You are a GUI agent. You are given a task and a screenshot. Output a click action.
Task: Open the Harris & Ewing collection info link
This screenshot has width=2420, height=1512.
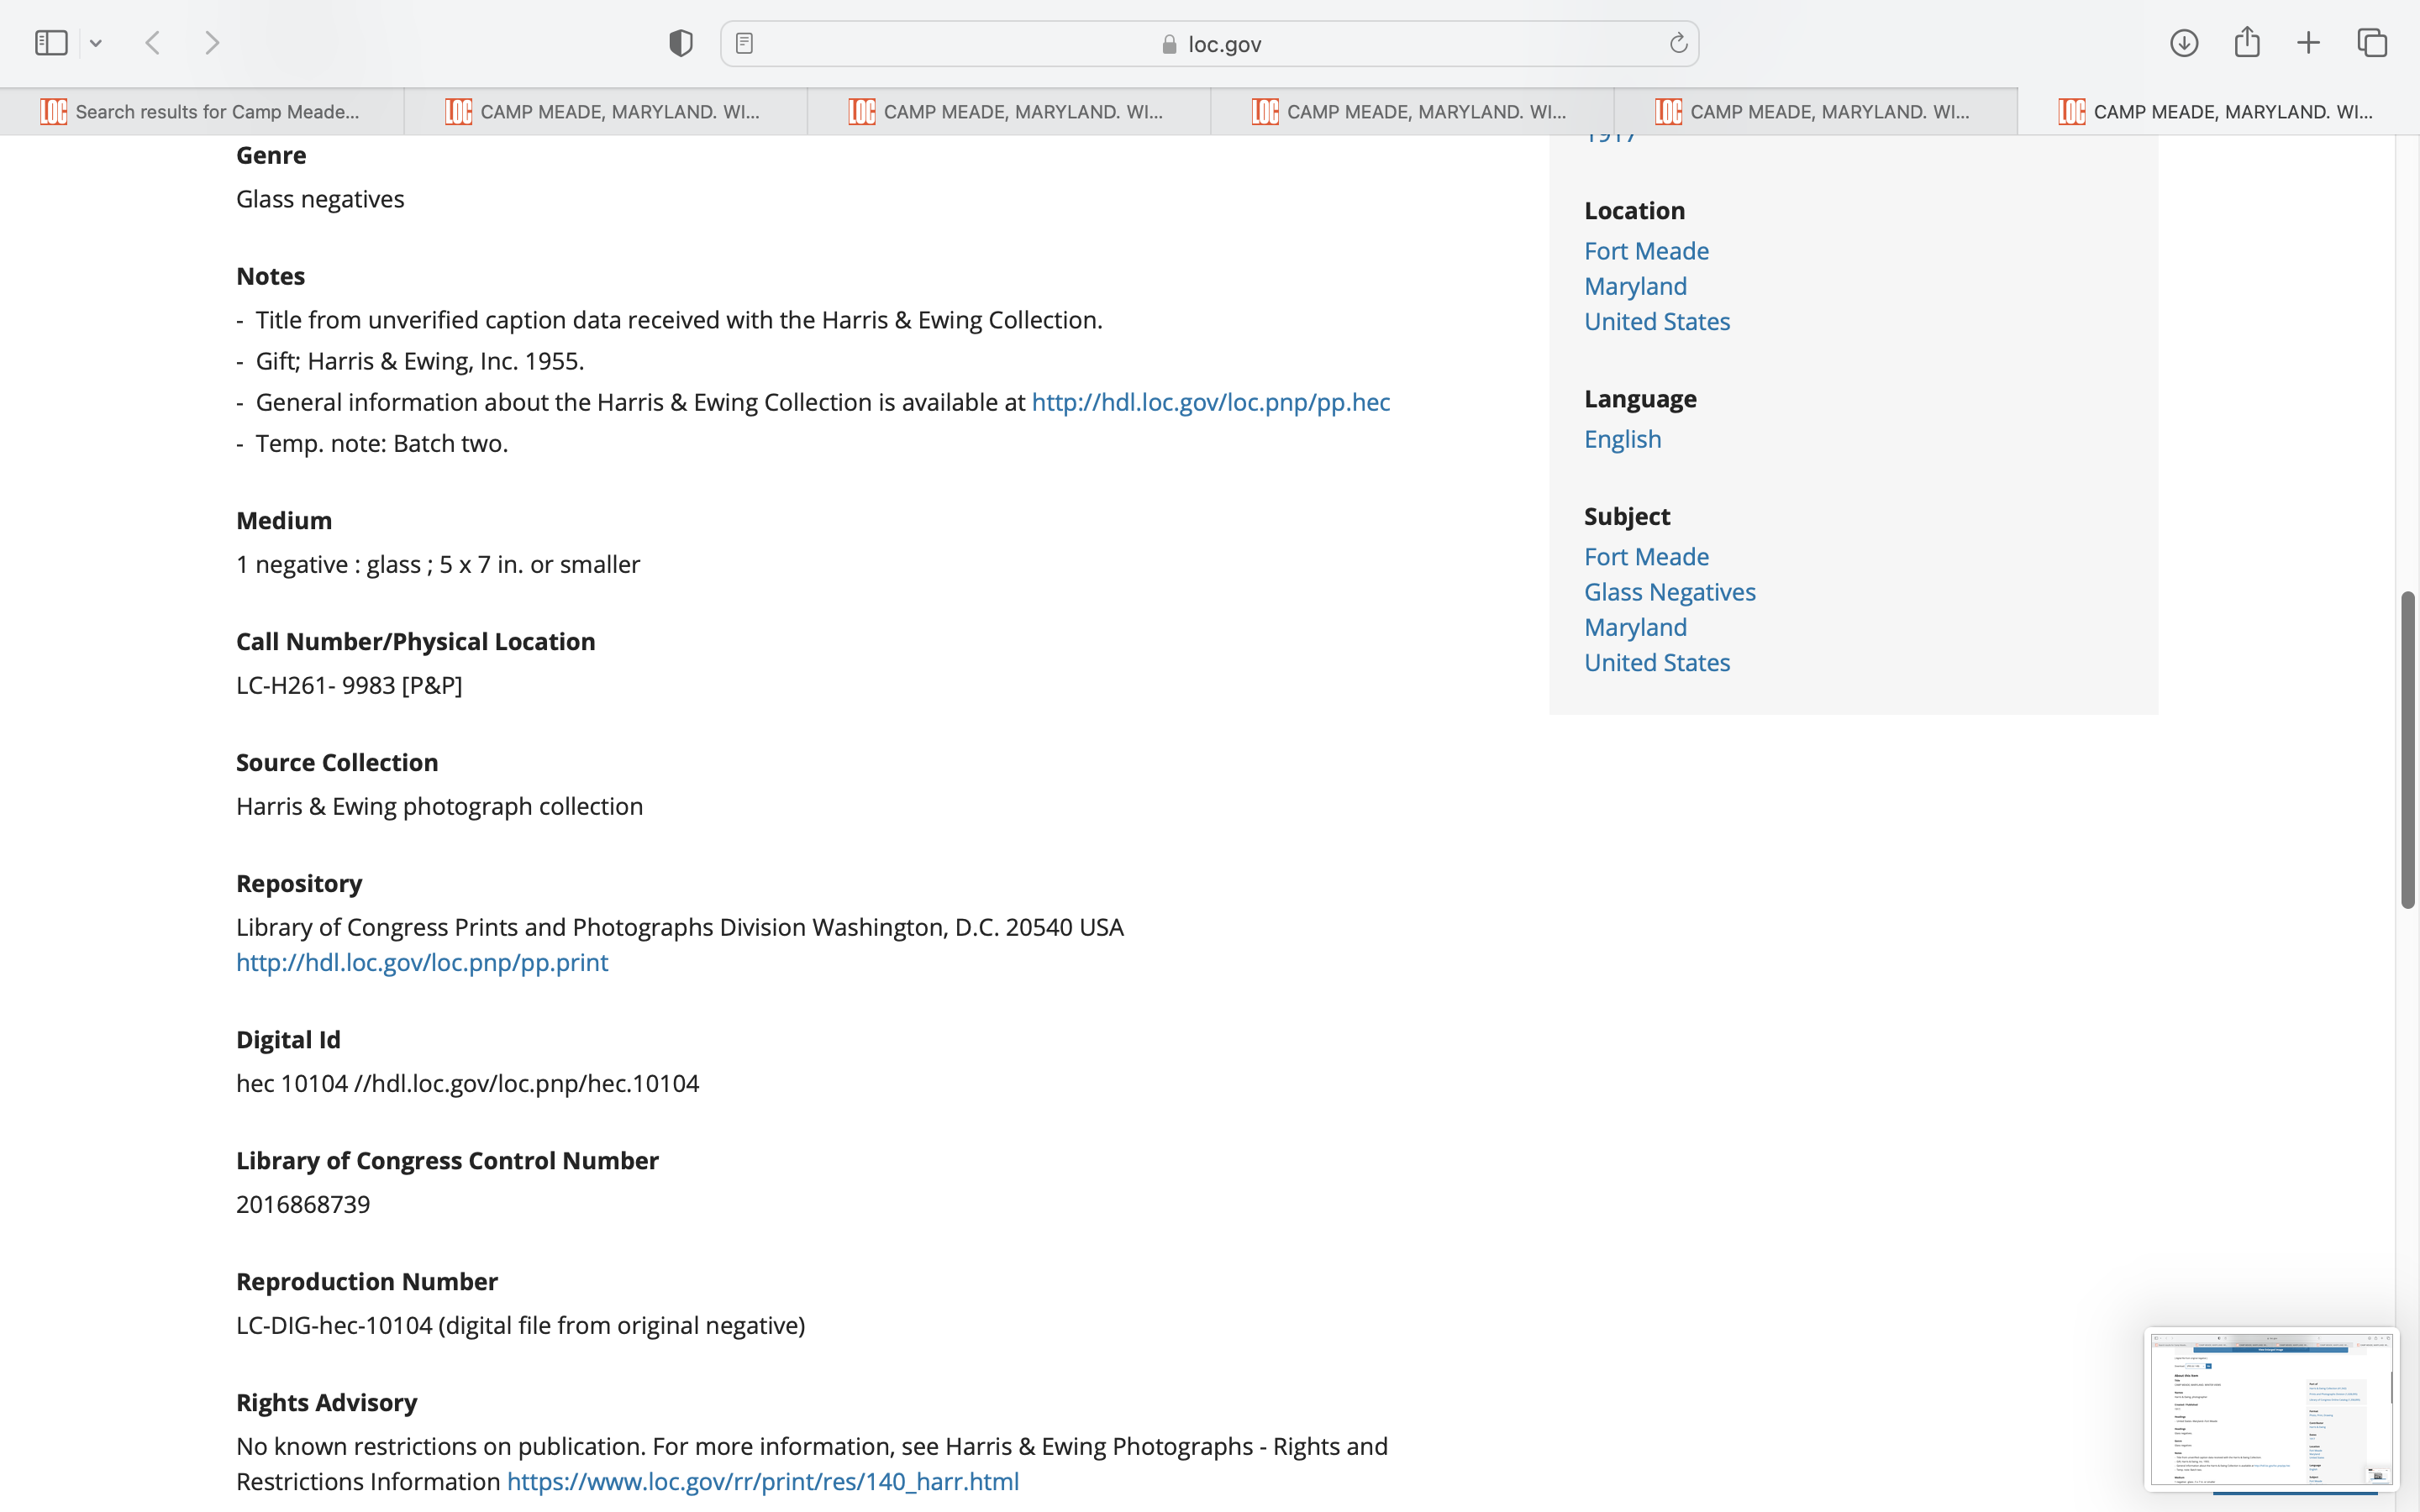coord(1210,402)
